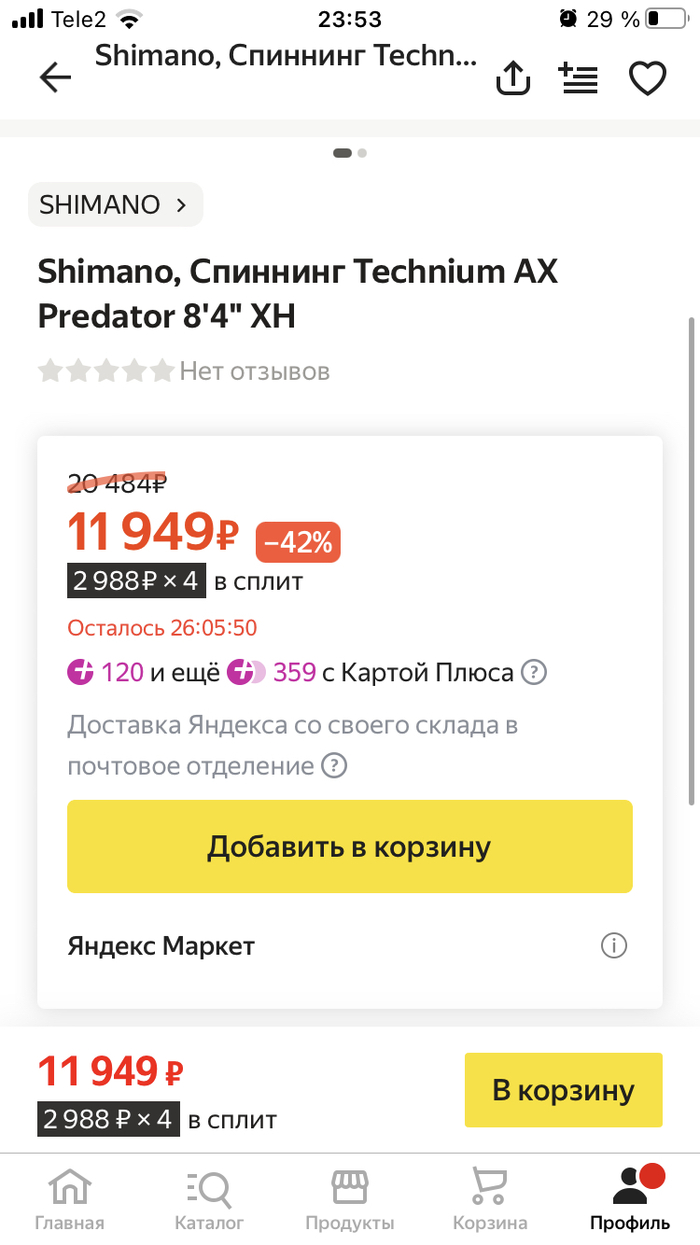Open the Каталог tab

pyautogui.click(x=209, y=1198)
